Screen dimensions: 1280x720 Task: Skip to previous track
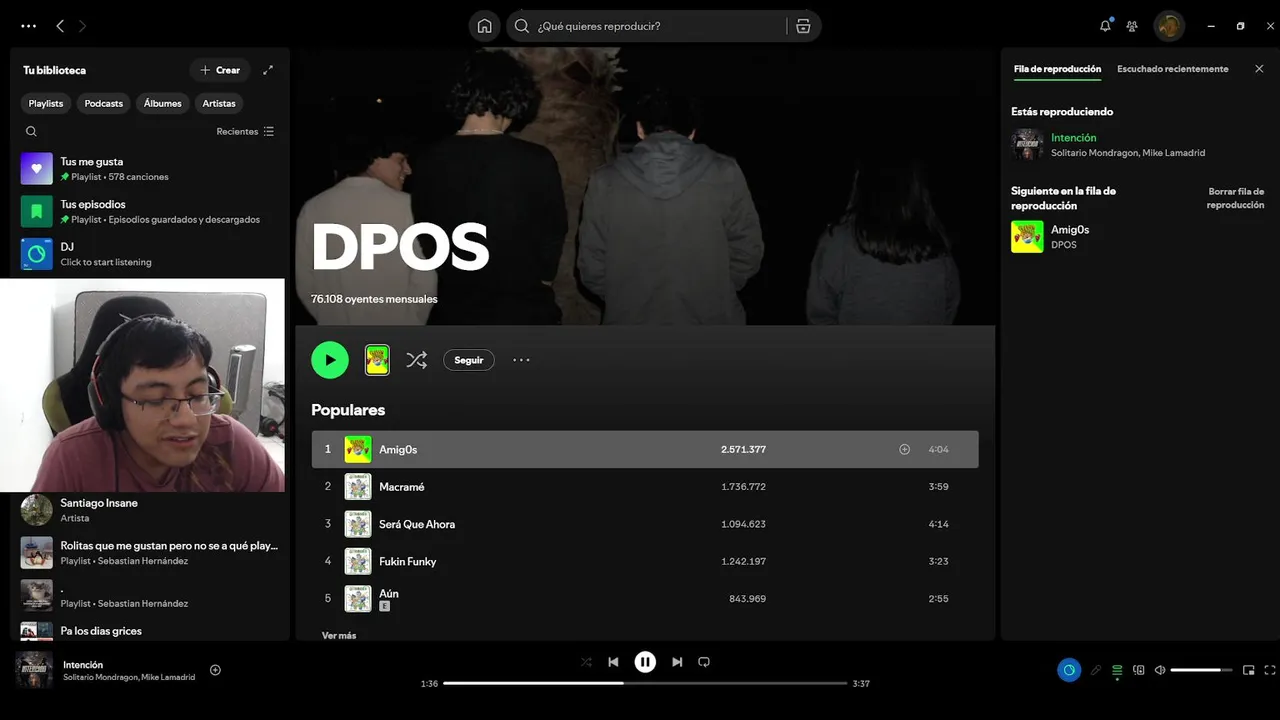tap(613, 662)
